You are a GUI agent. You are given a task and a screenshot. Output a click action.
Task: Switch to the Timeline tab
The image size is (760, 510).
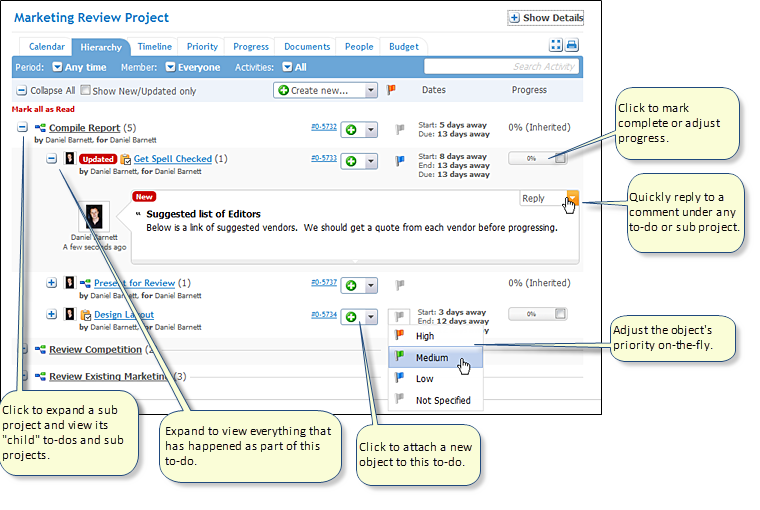click(155, 46)
